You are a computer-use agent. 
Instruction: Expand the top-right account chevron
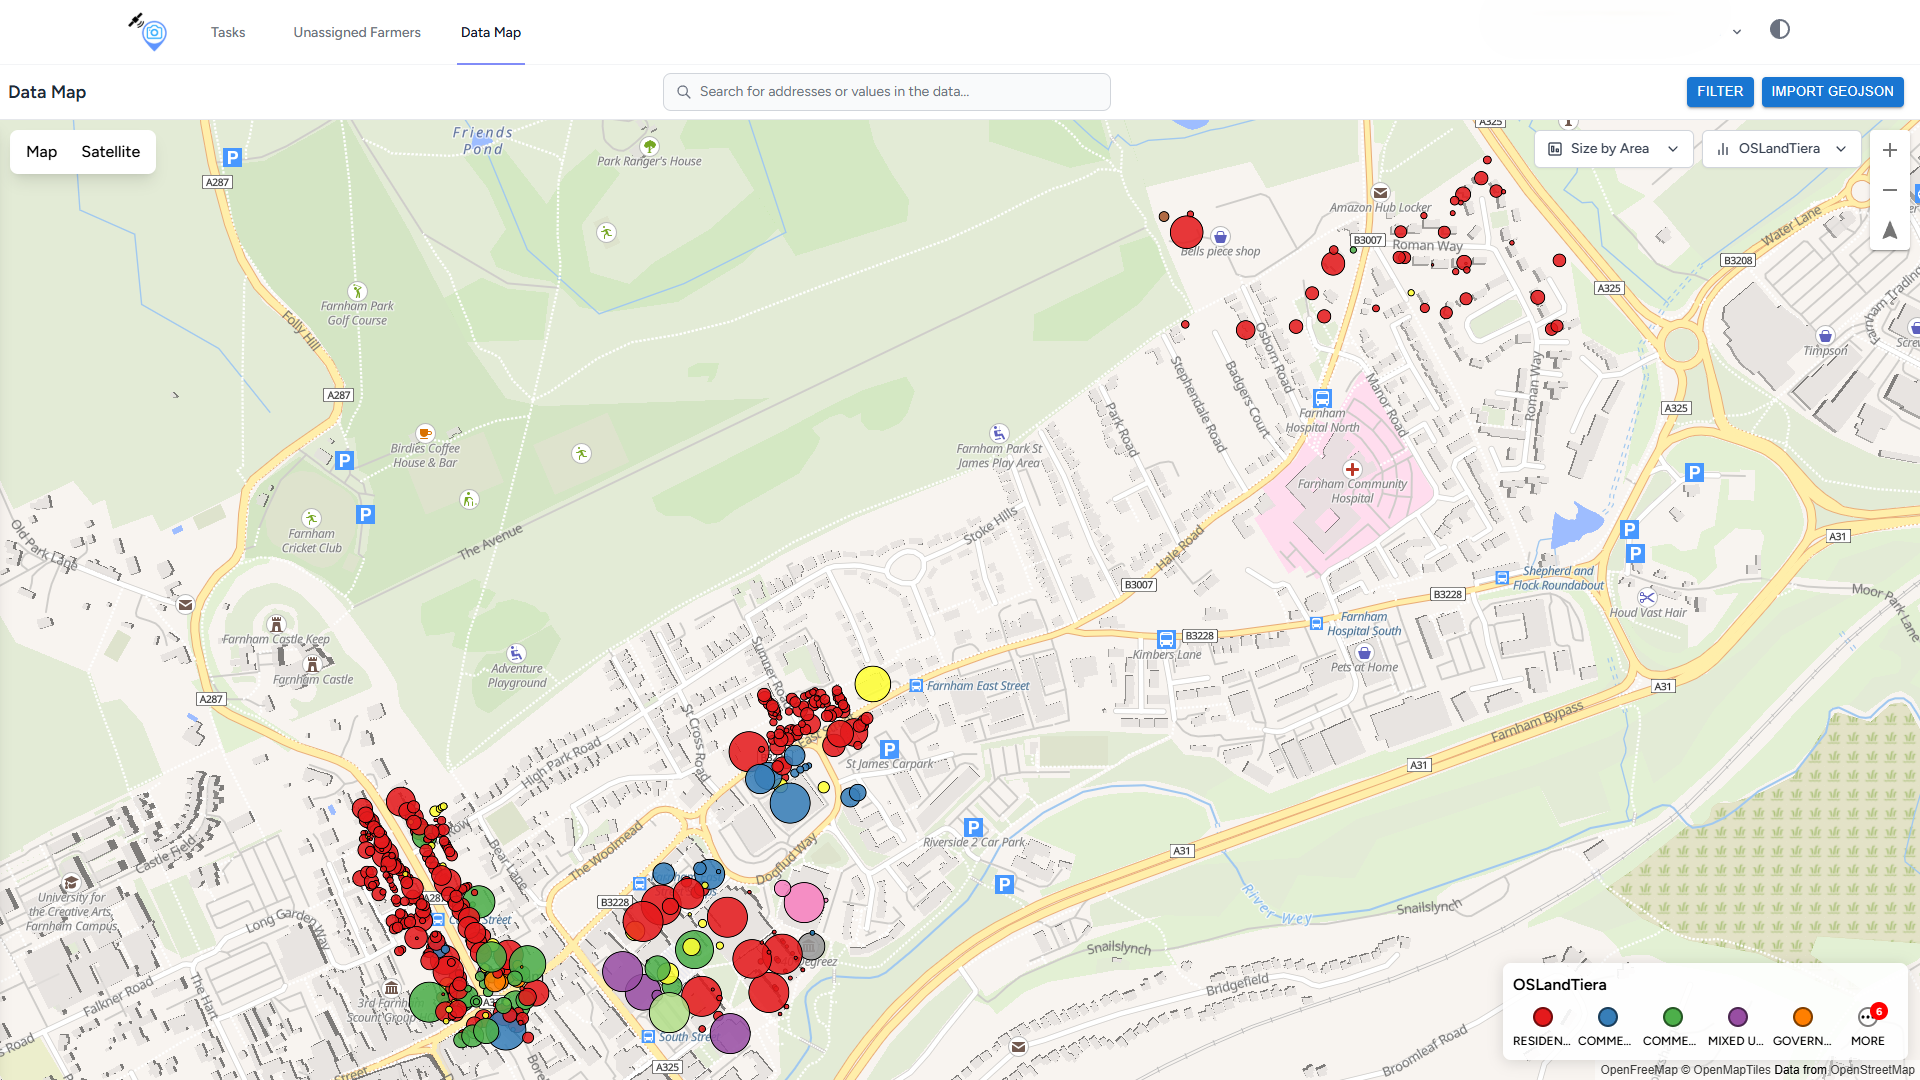tap(1737, 32)
